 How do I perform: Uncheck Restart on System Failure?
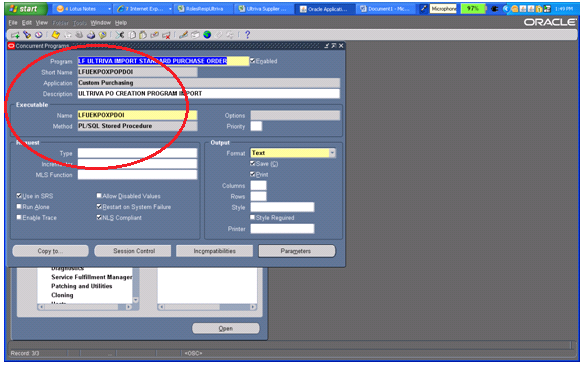point(99,206)
